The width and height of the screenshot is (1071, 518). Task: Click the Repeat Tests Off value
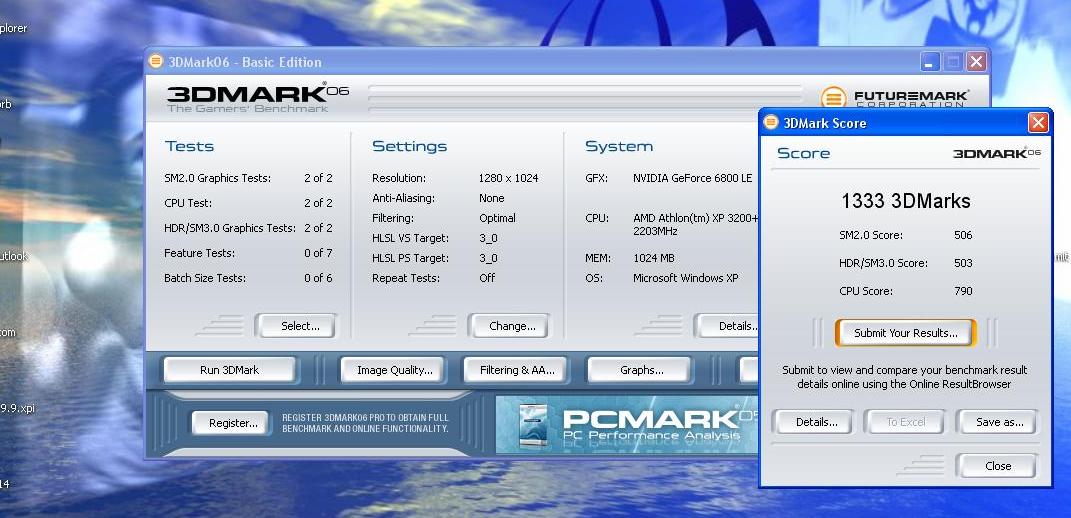tap(487, 278)
